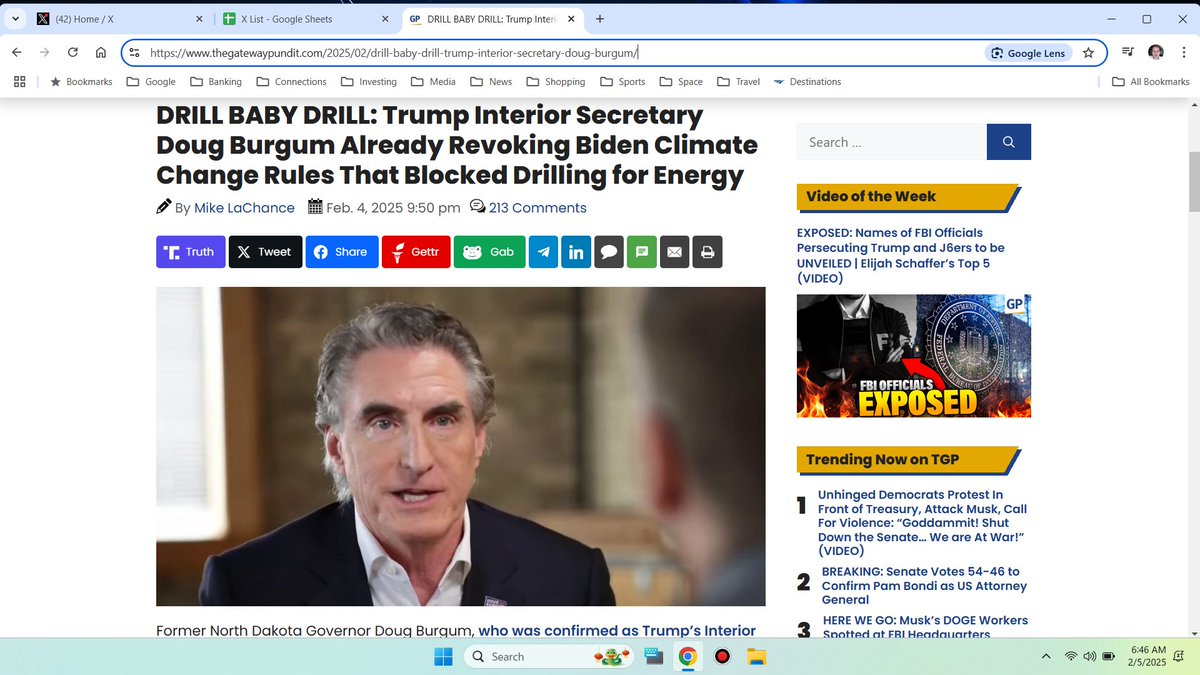Open Musk's DOGE Workers trending article
This screenshot has height=675, width=1200.
925,627
